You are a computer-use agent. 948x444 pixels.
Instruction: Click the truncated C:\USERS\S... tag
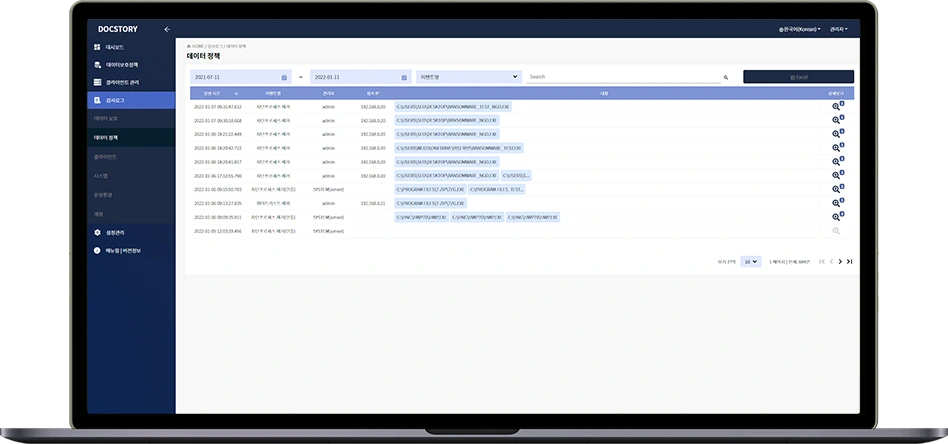(516, 175)
